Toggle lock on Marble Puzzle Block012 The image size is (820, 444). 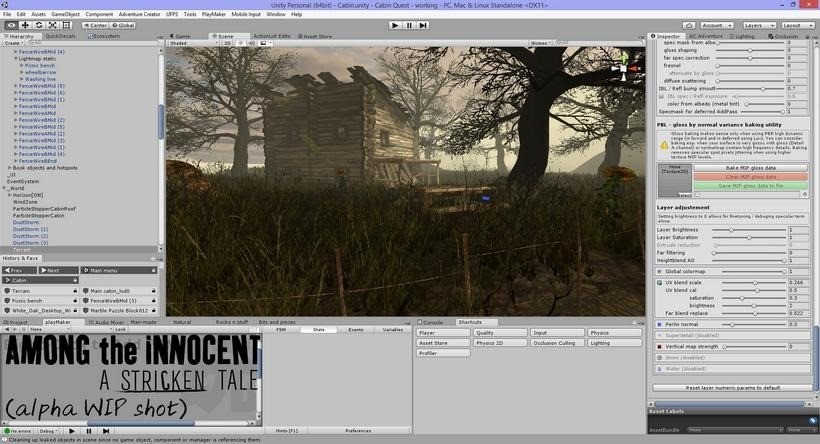point(153,311)
